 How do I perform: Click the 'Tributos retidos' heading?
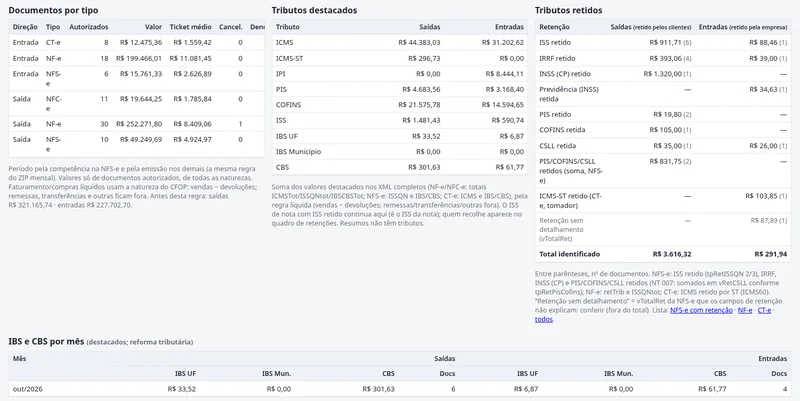tap(568, 10)
